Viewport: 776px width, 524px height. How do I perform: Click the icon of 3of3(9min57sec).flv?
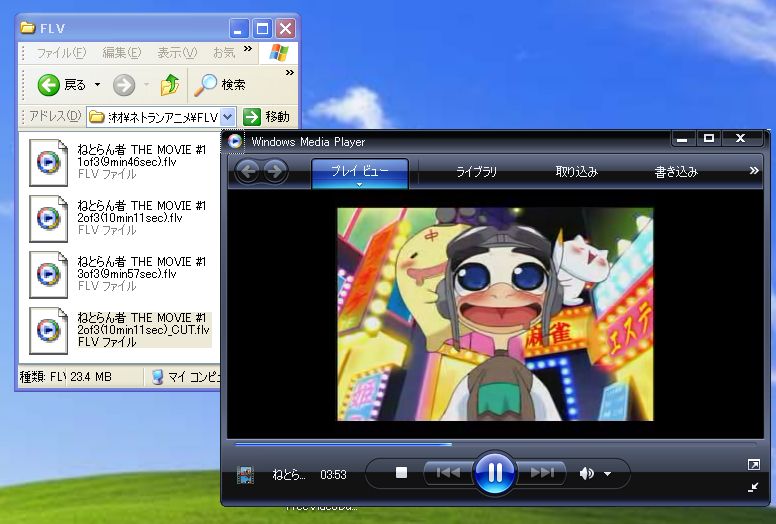48,274
